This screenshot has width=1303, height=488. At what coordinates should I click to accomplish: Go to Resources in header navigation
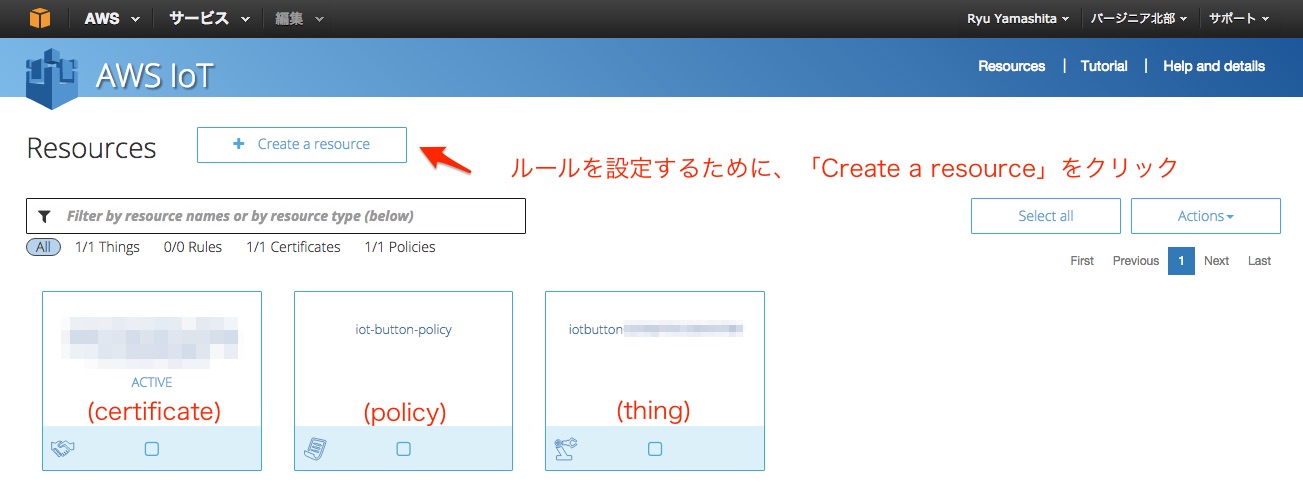(1011, 66)
